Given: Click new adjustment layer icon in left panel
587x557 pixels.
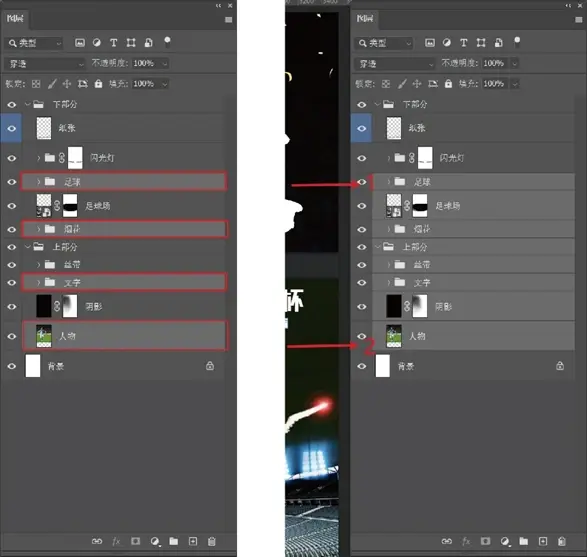Looking at the screenshot, I should tap(155, 541).
